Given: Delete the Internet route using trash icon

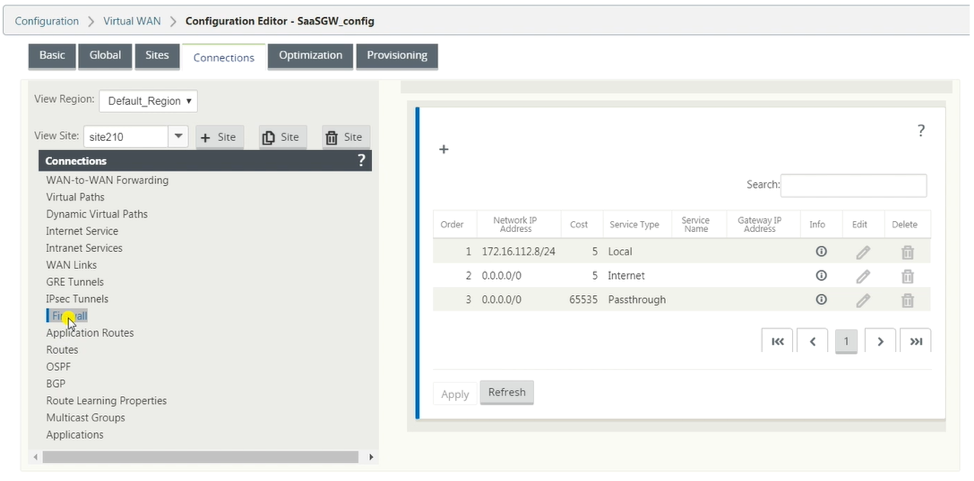Looking at the screenshot, I should point(908,276).
